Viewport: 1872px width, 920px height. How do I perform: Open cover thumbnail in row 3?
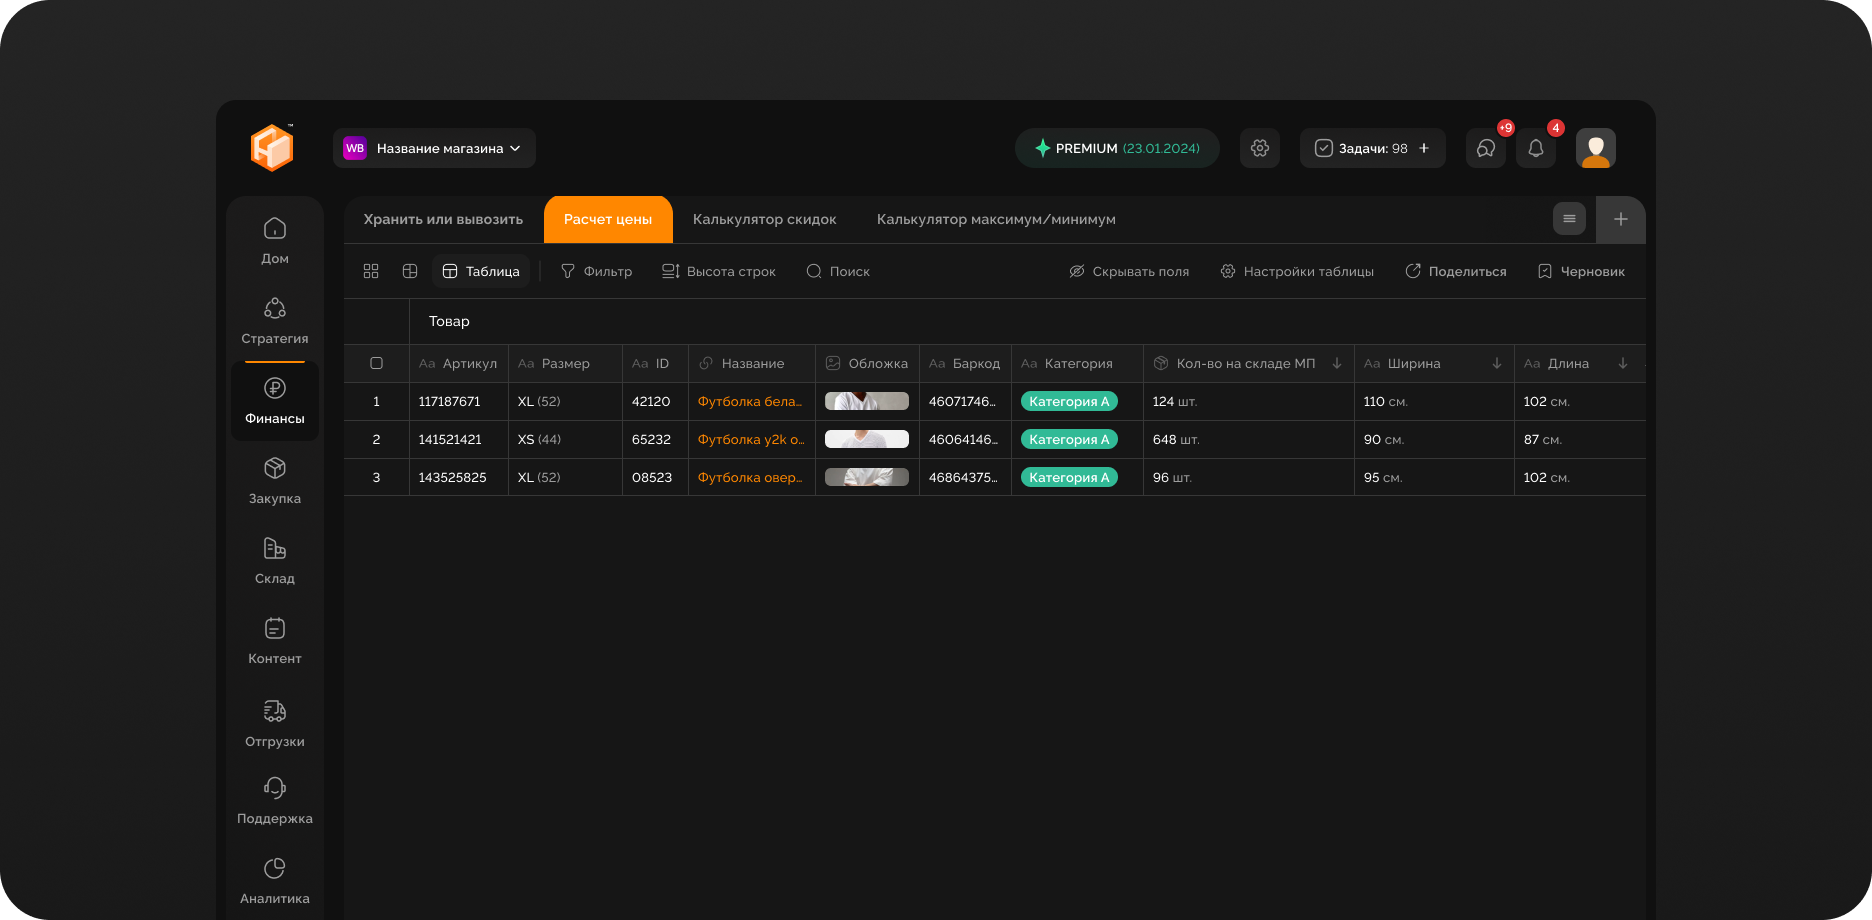pos(866,478)
